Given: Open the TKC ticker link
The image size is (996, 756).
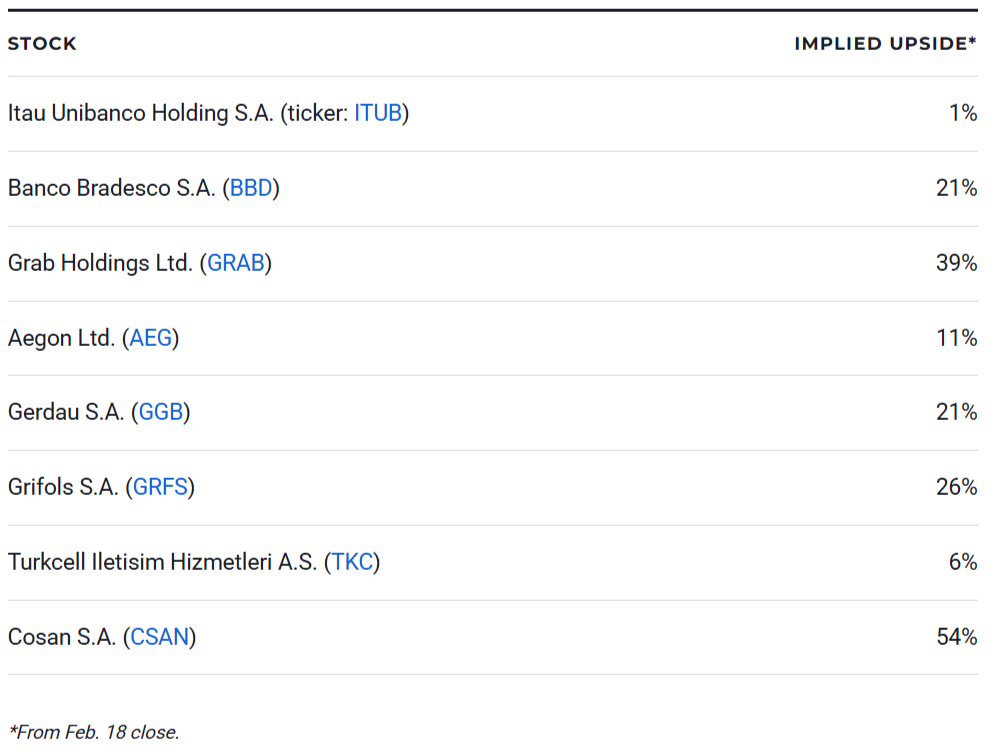Looking at the screenshot, I should [x=352, y=562].
